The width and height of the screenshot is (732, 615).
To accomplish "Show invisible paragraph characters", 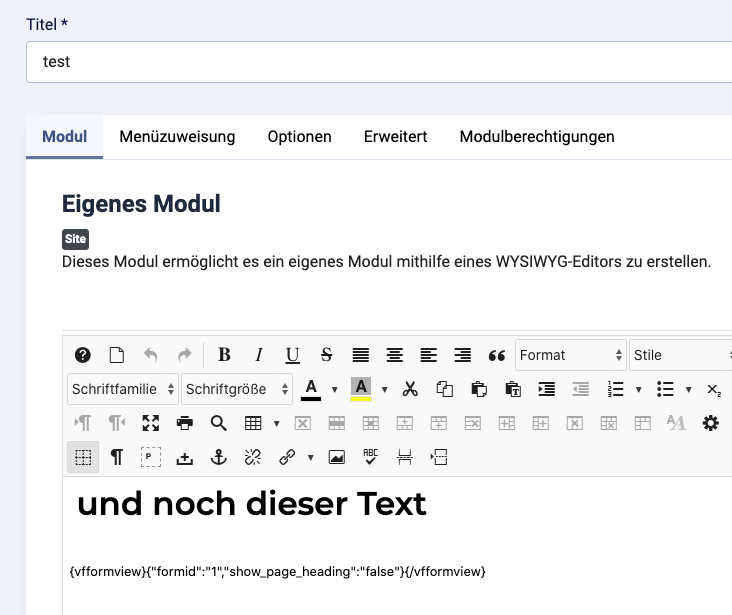I will click(117, 457).
